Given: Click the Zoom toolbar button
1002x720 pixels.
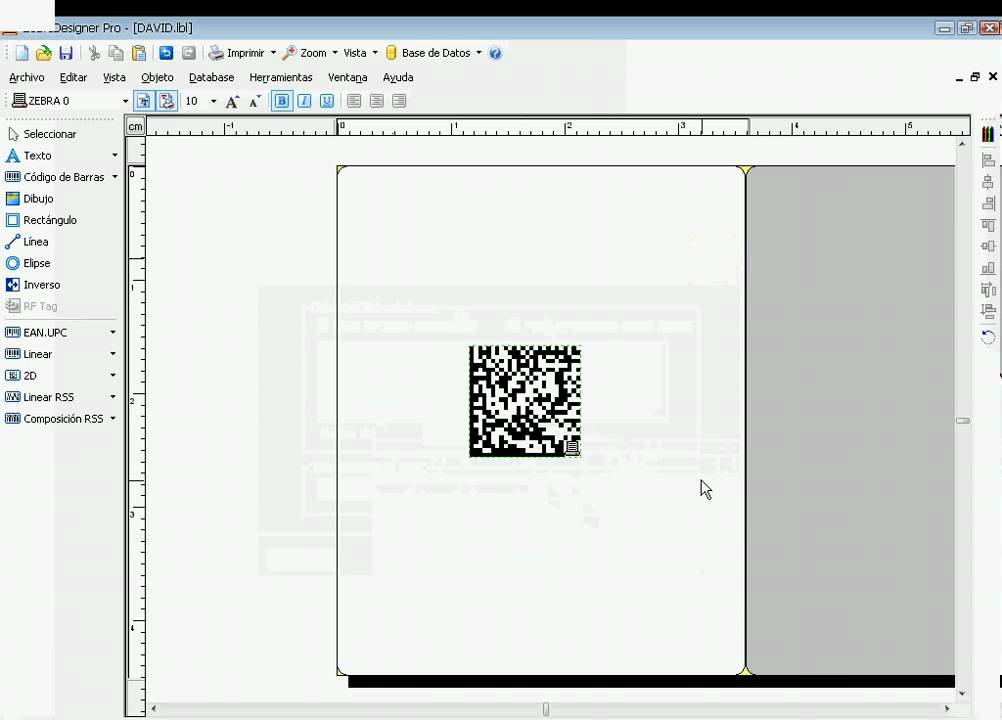Looking at the screenshot, I should (305, 53).
